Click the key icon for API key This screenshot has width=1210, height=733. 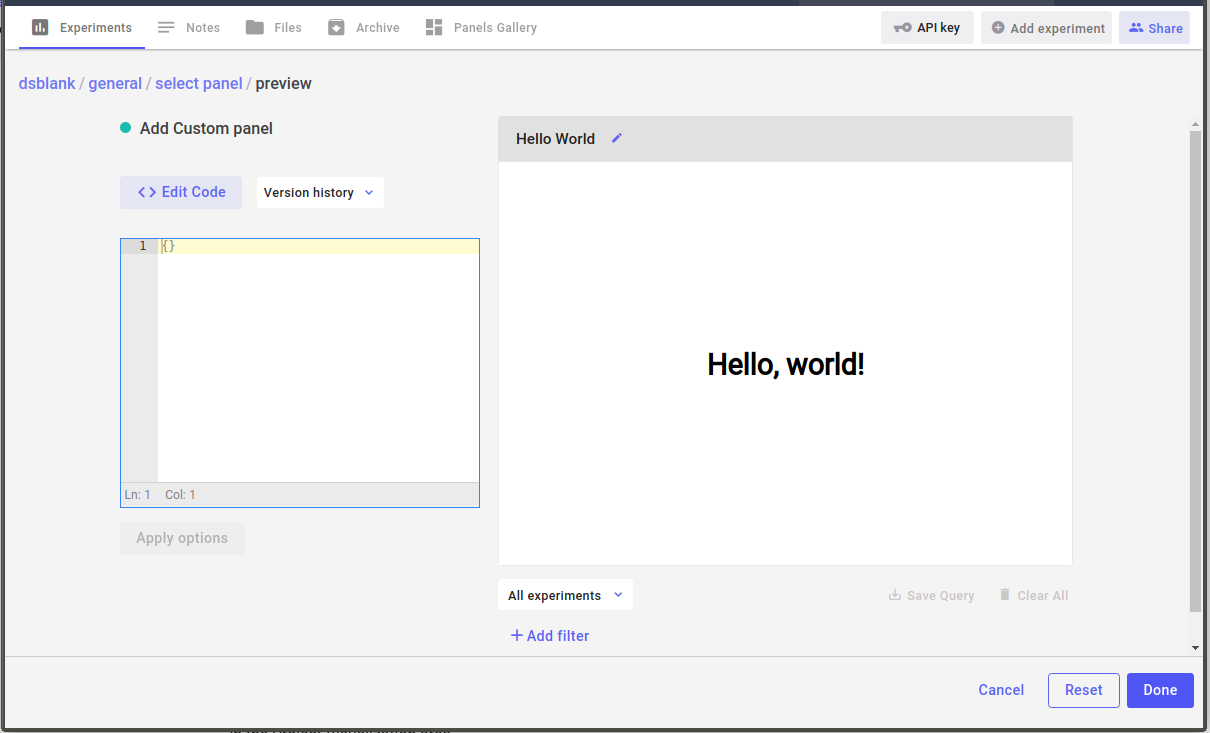click(x=902, y=28)
